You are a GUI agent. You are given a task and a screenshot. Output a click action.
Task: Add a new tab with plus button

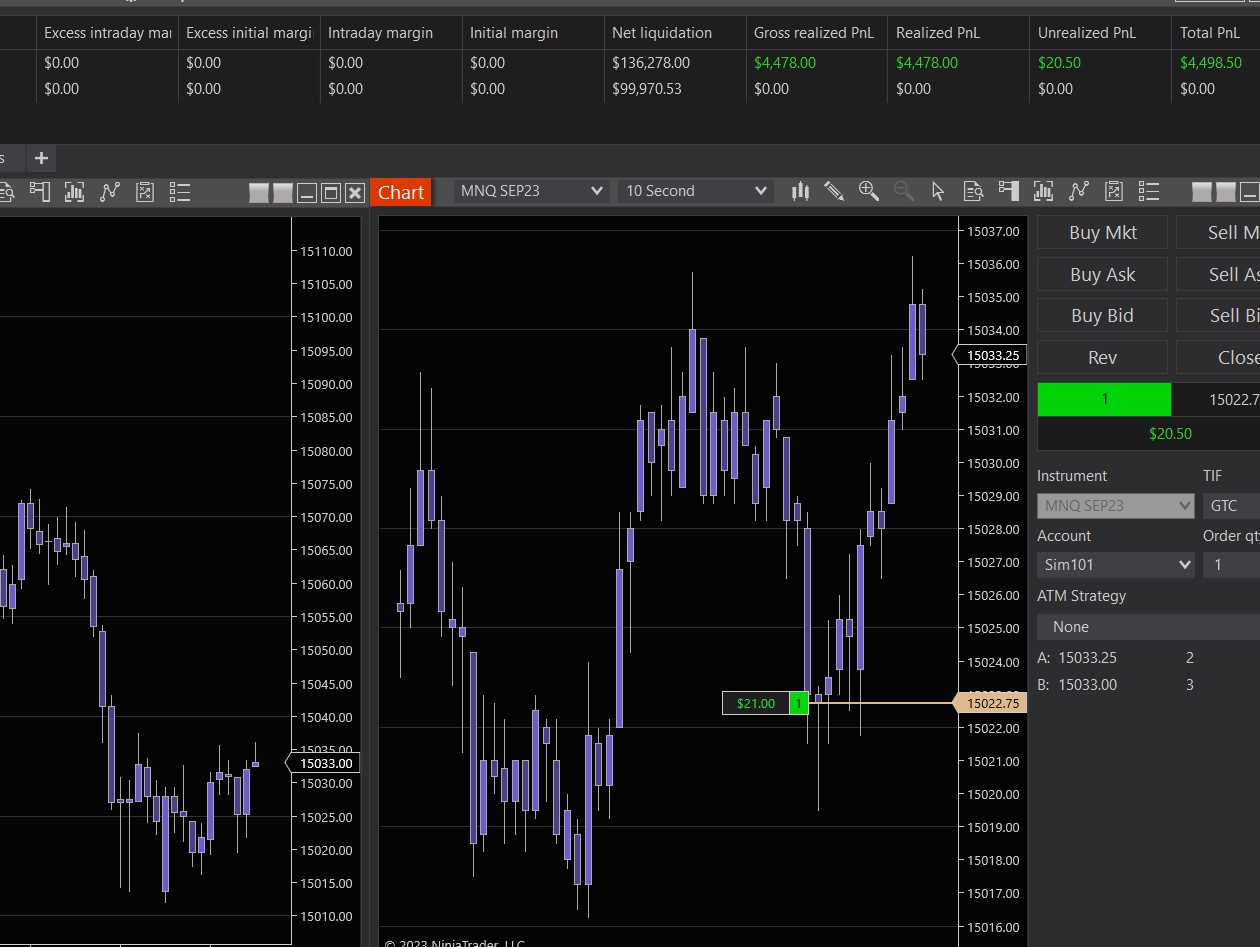coord(41,158)
